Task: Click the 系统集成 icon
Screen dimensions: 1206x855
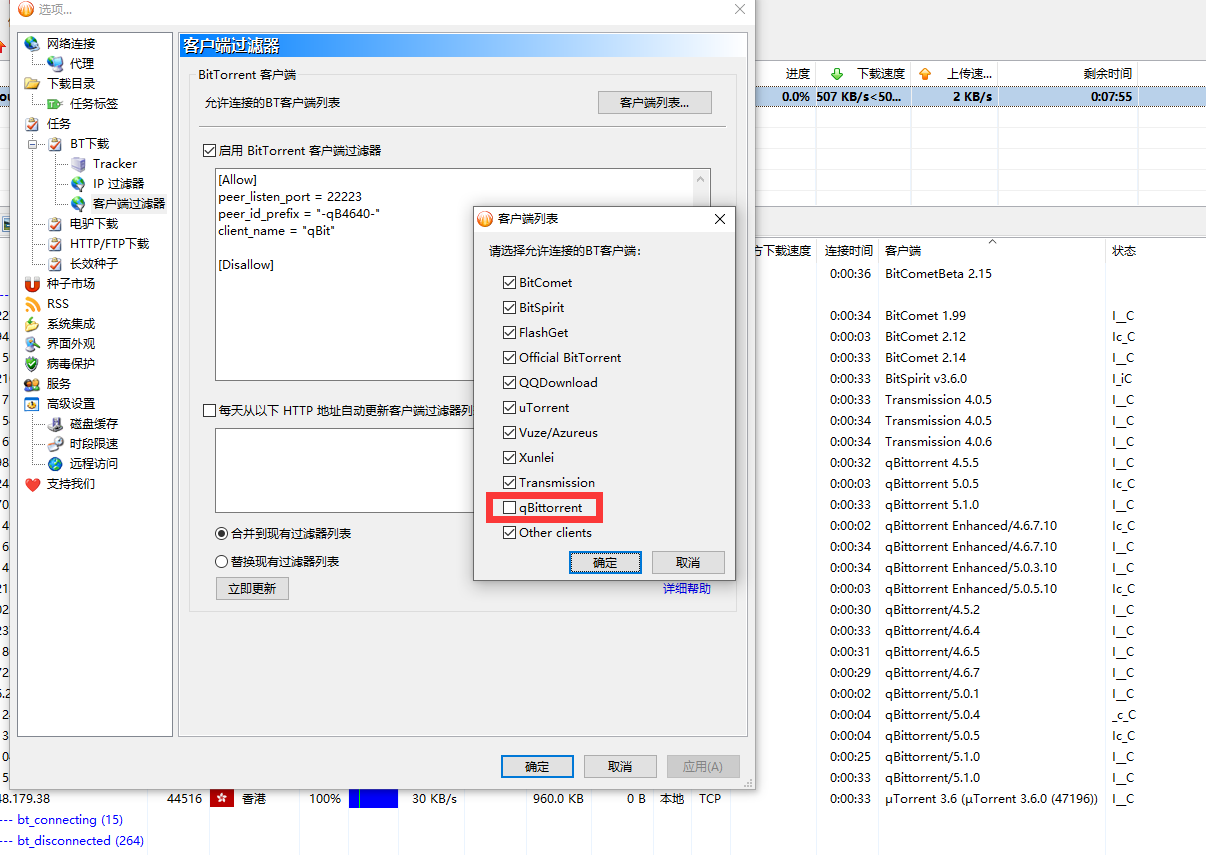Action: pos(32,324)
